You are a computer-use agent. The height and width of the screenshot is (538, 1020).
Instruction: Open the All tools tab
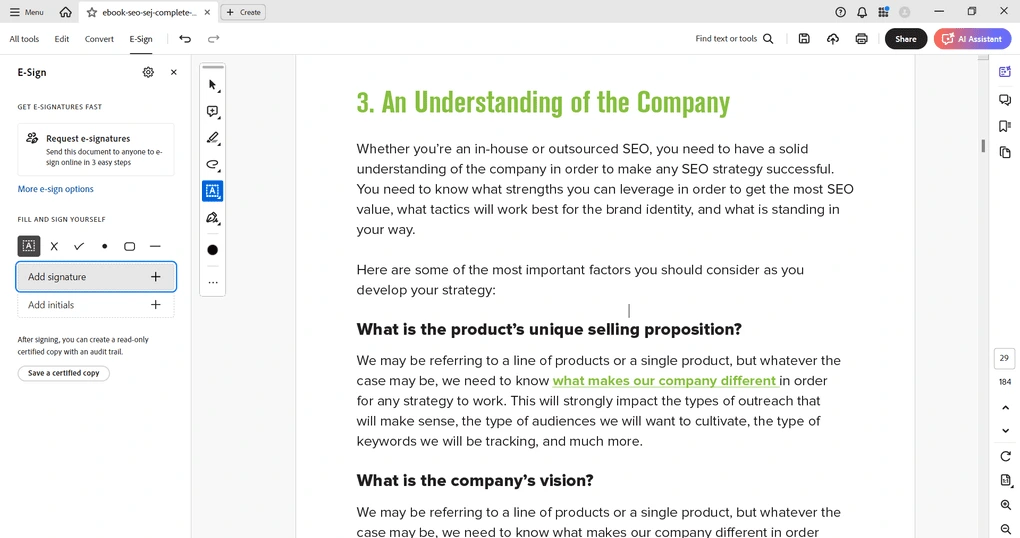24,39
